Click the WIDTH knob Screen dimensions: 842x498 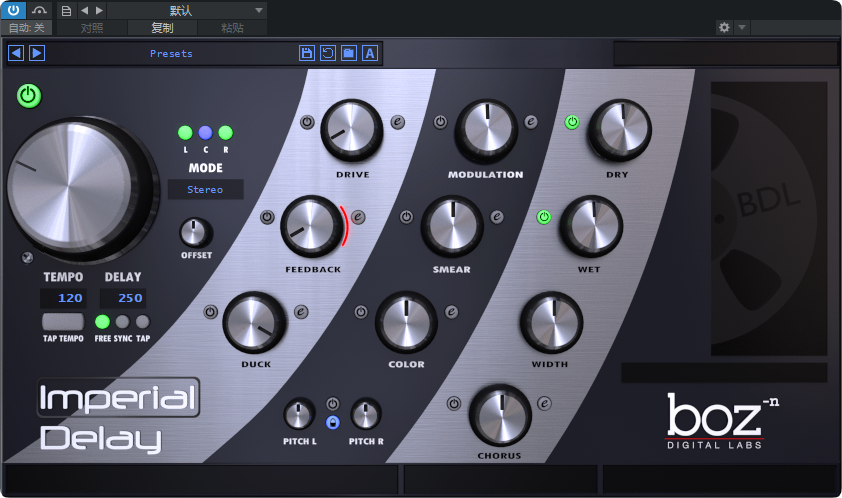coord(551,322)
